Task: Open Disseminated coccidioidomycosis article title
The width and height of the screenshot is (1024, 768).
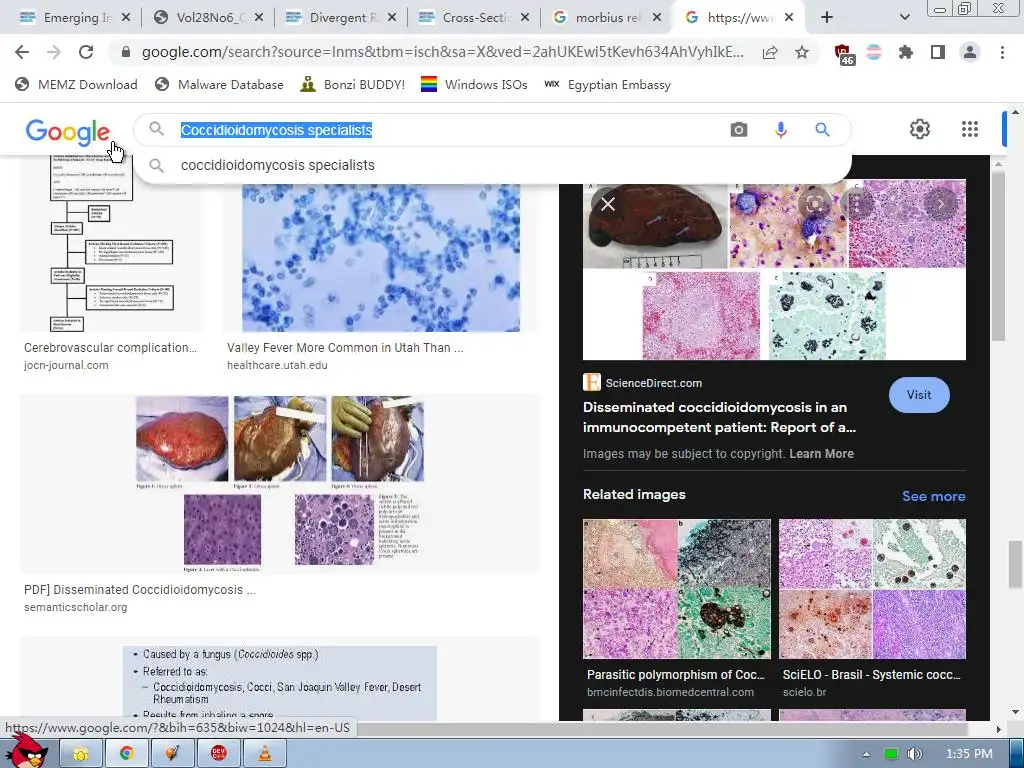Action: 719,417
